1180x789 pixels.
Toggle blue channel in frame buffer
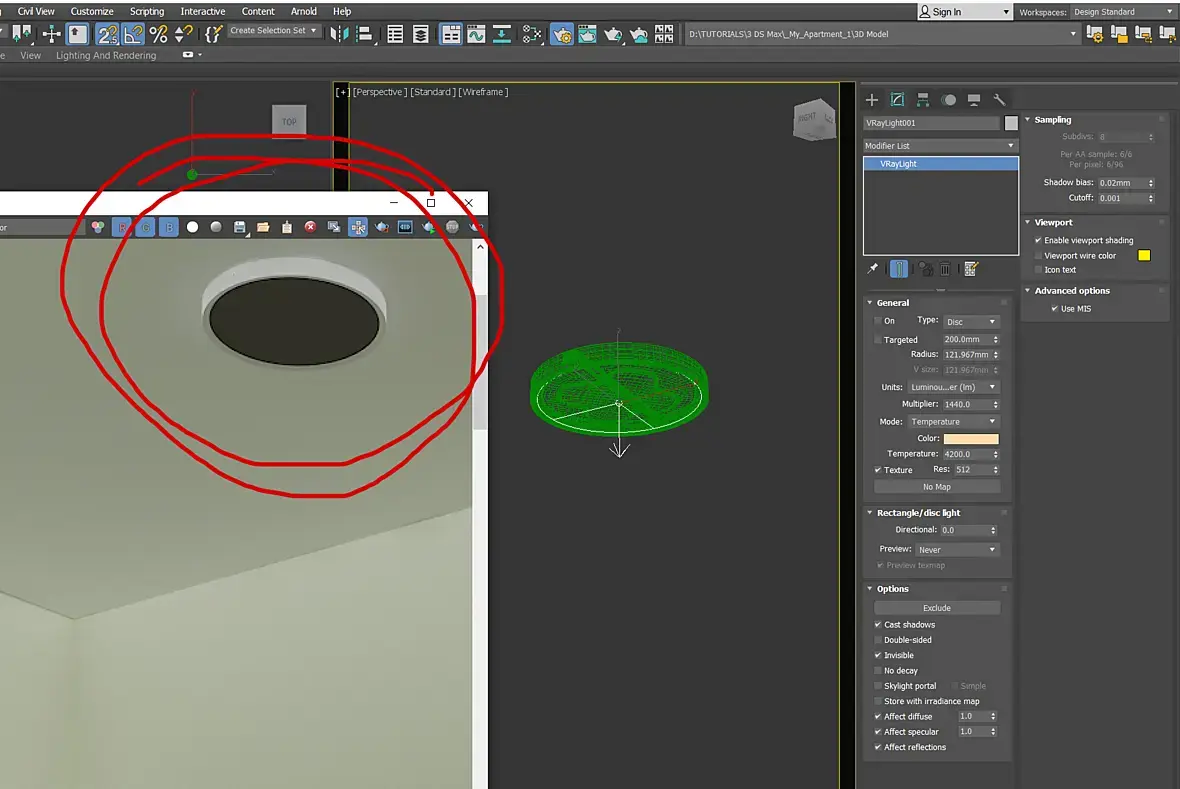point(169,227)
